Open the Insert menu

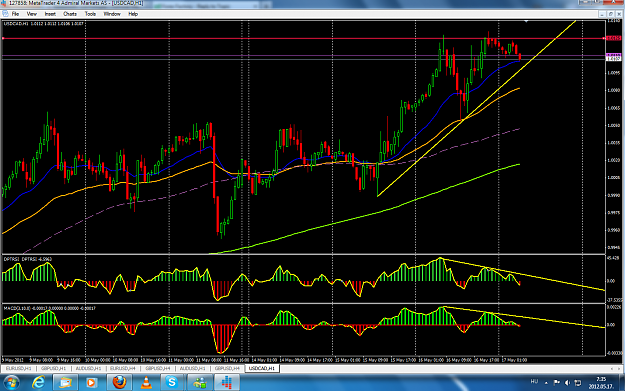[x=50, y=14]
